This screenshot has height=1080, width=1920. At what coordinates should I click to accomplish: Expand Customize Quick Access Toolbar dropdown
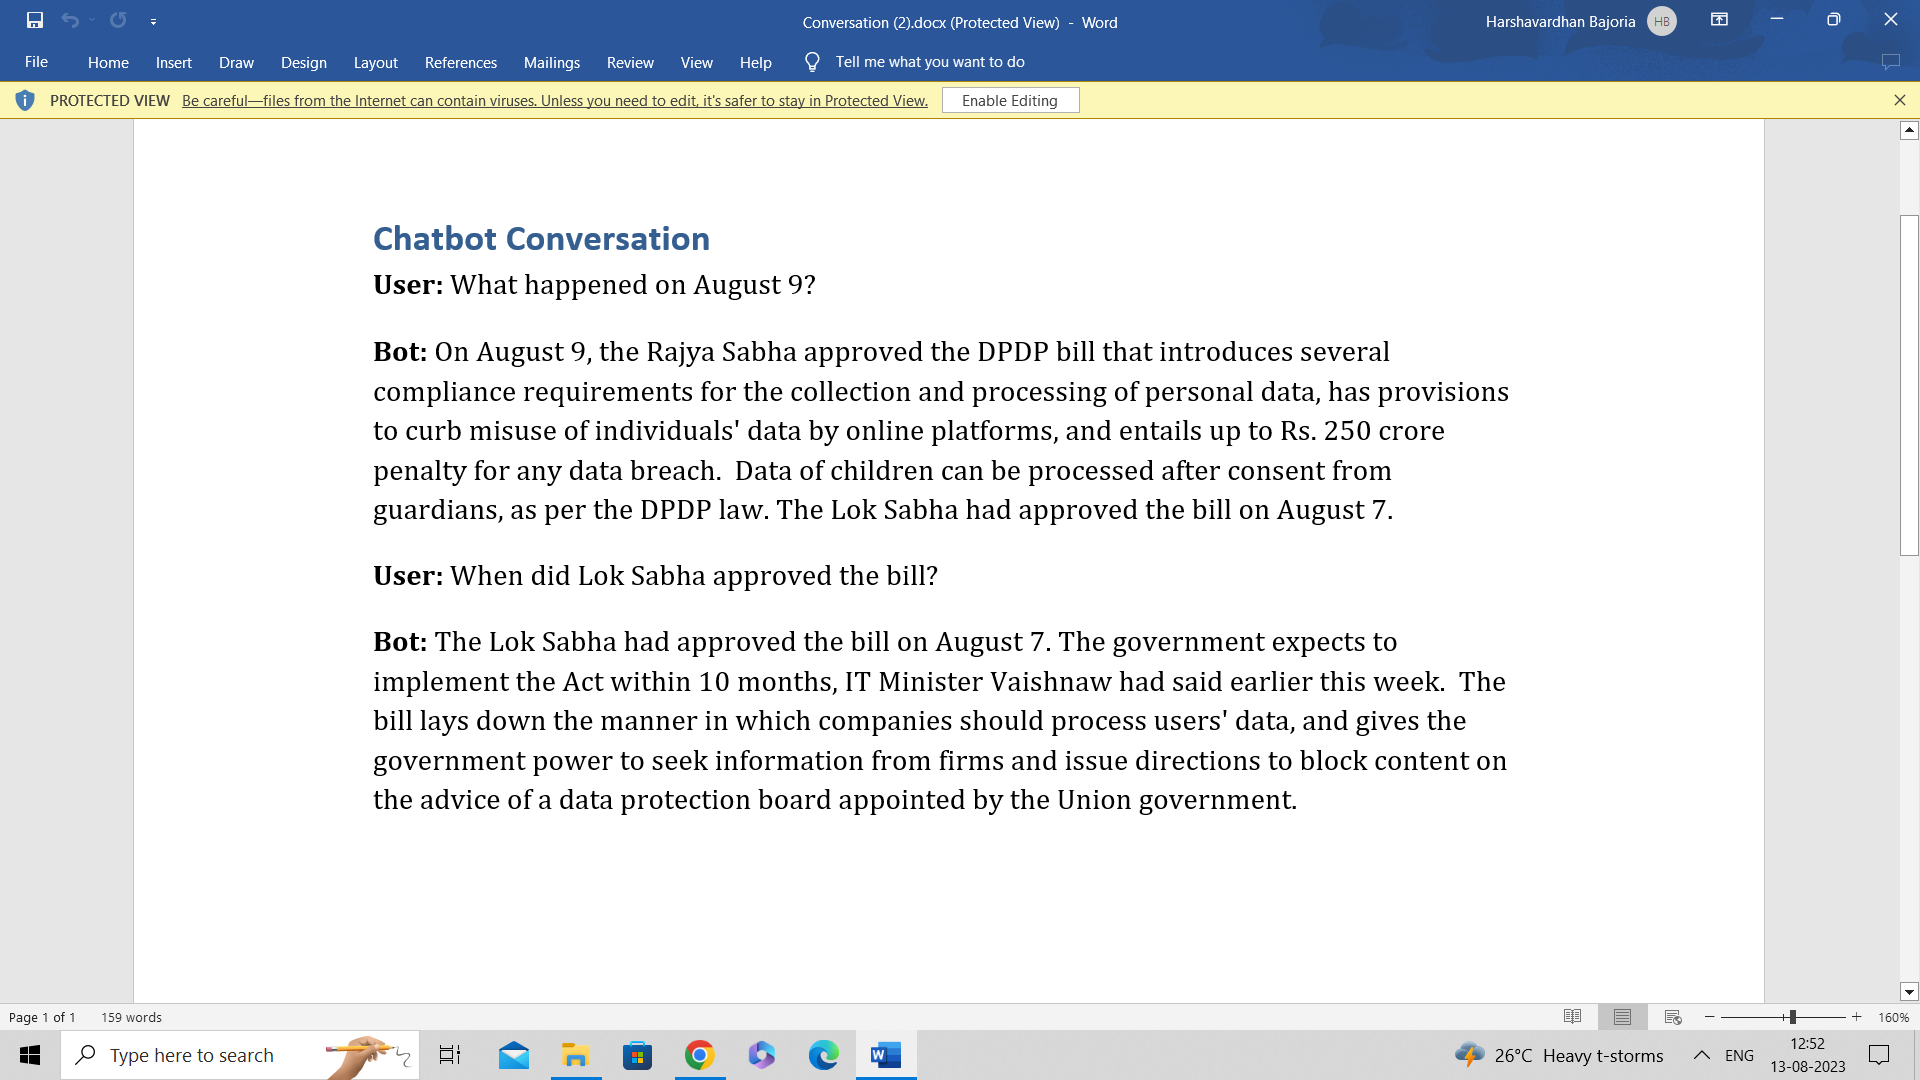tap(153, 21)
